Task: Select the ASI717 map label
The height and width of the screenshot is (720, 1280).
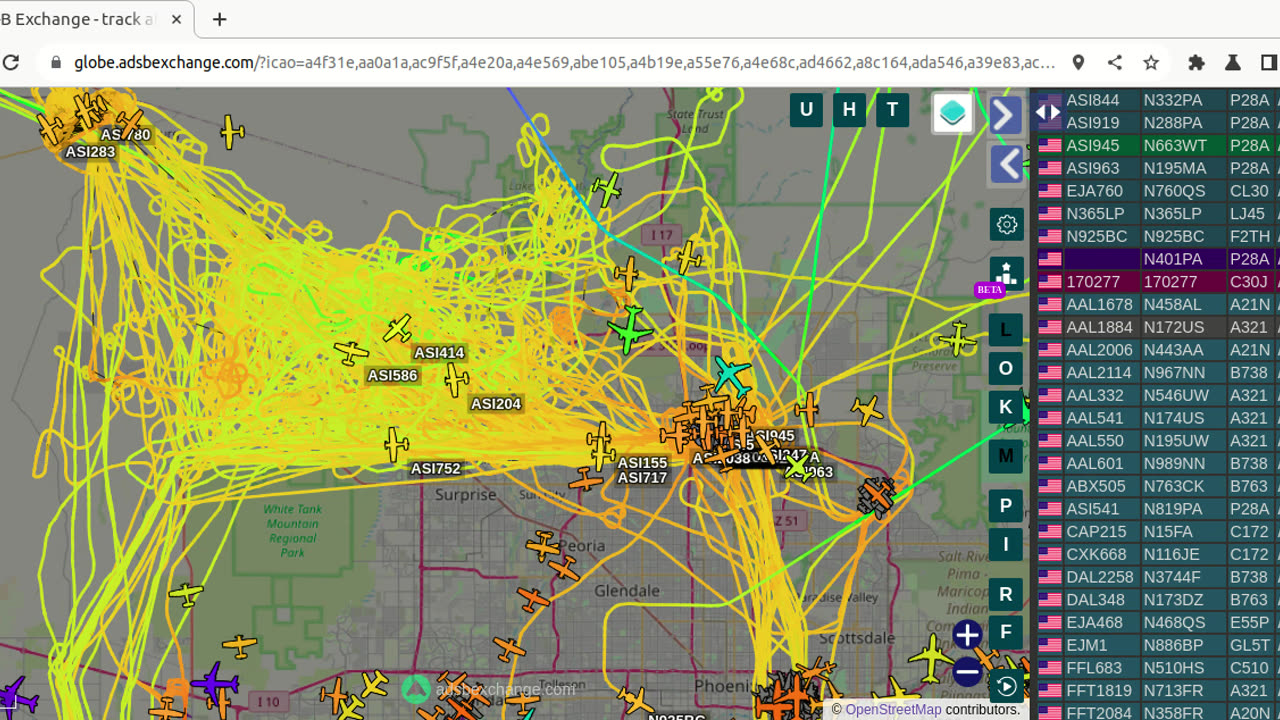Action: pyautogui.click(x=642, y=478)
